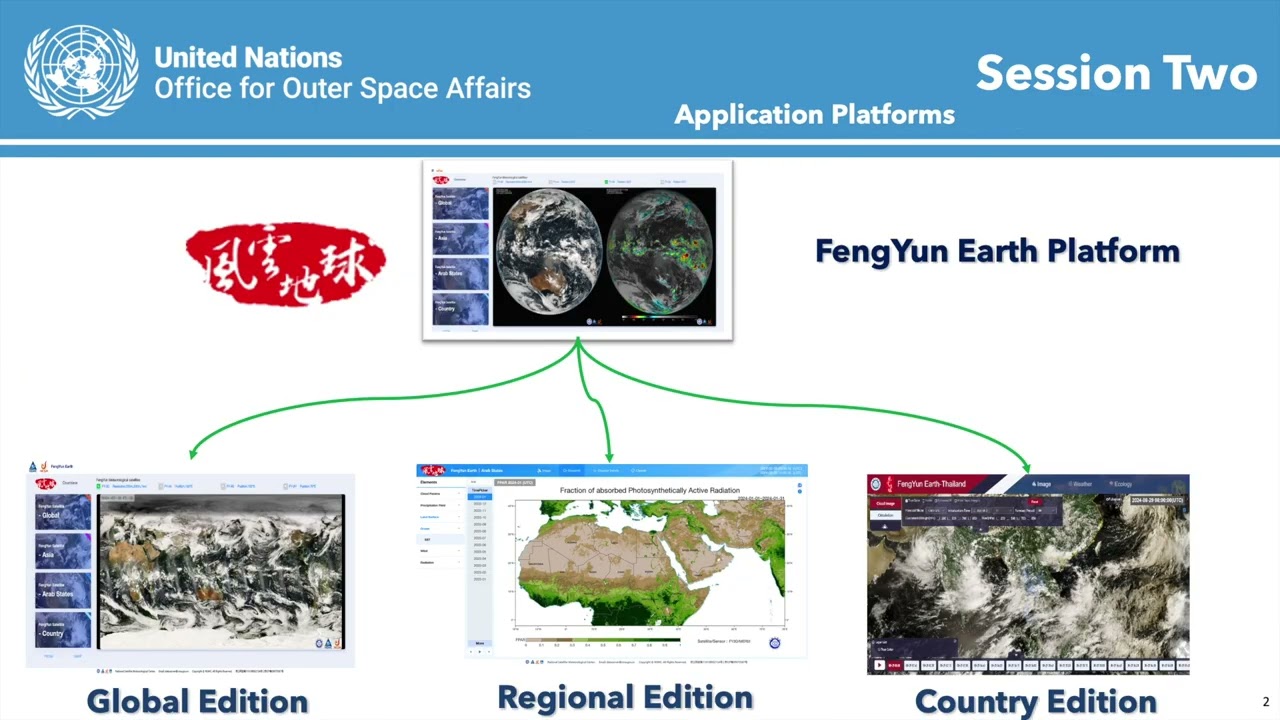This screenshot has width=1280, height=720.
Task: Click upper blue circle icon at map right
Action: point(799,485)
